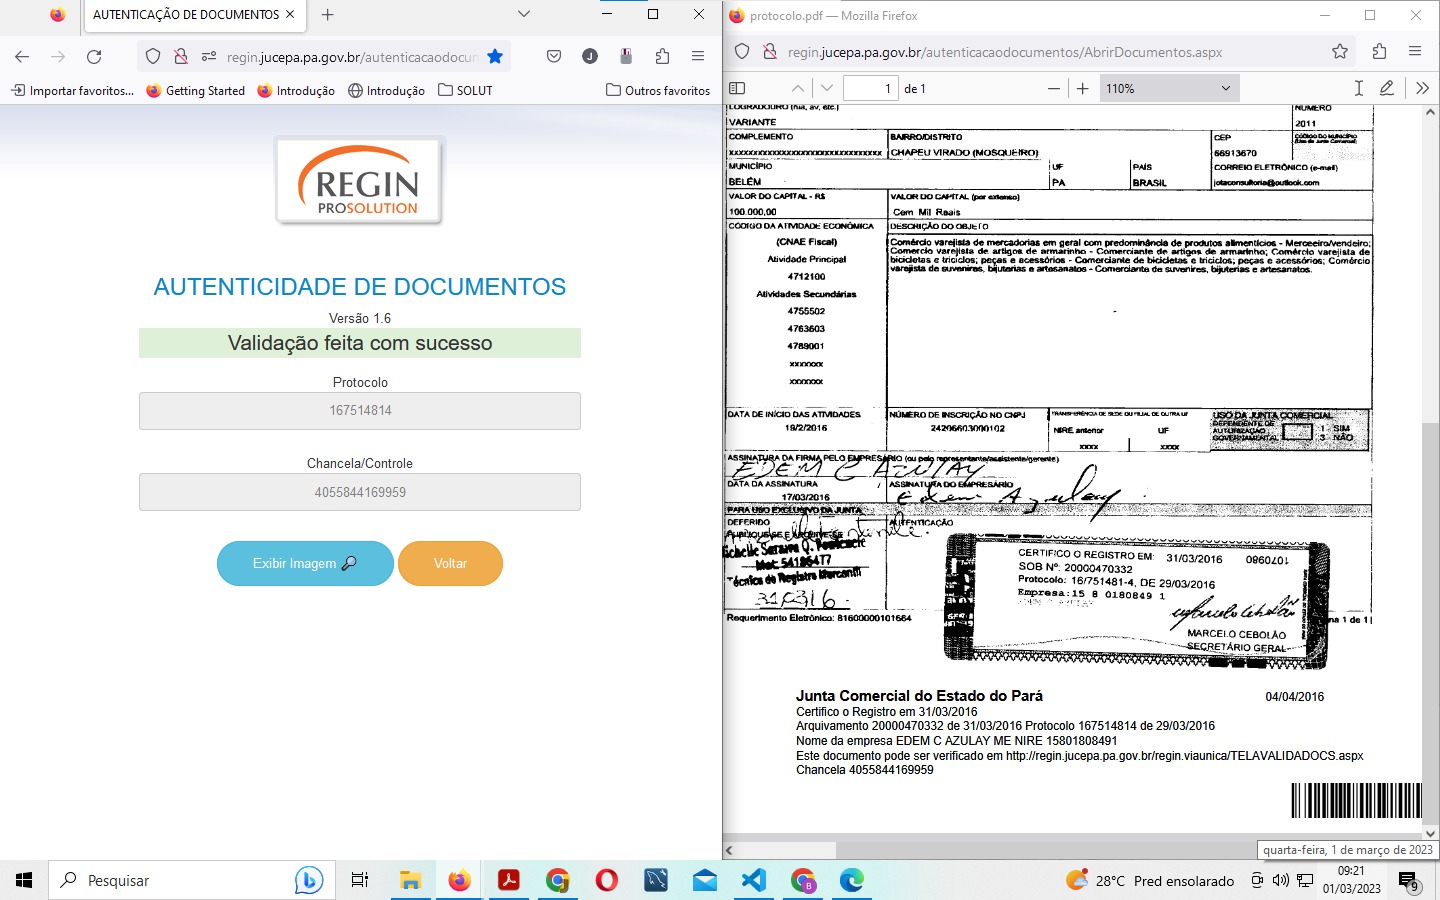1440x900 pixels.
Task: Click the Protocolo field showing 167514814
Action: pyautogui.click(x=360, y=411)
